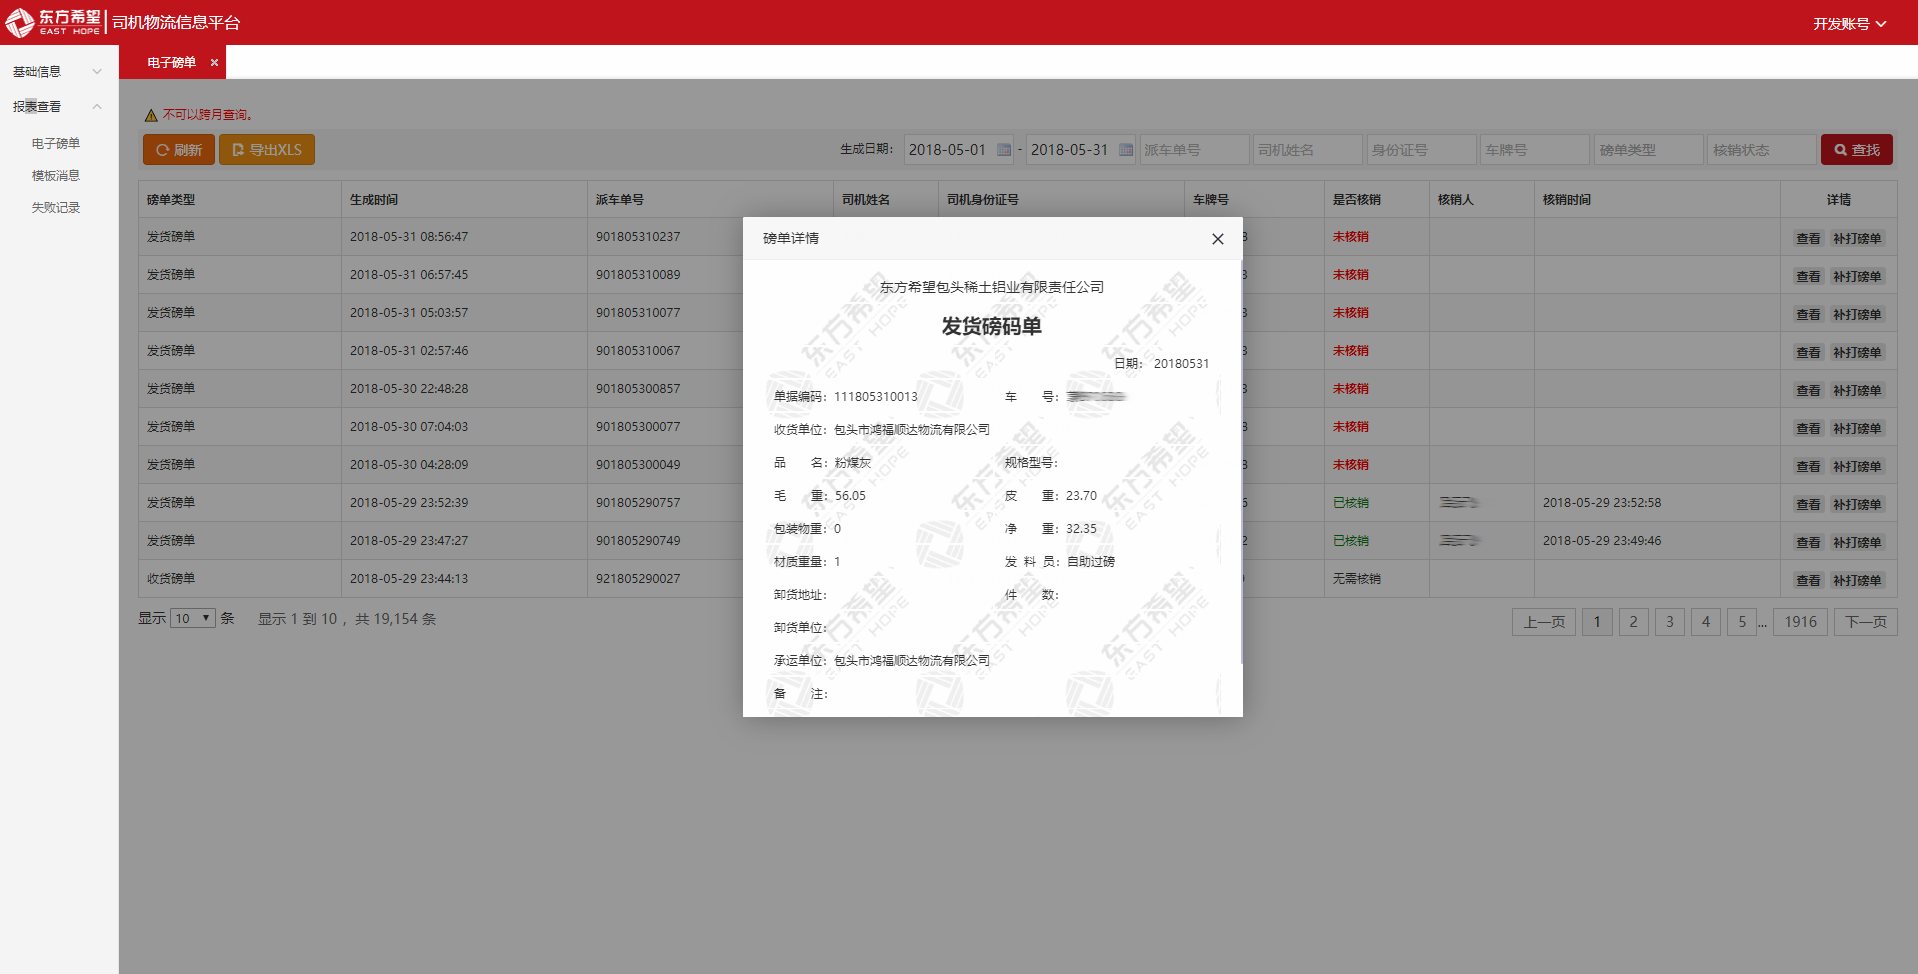Click 补打磅单 for the 收货磅单 row
Screen dimensions: 1918x974
coord(1857,581)
